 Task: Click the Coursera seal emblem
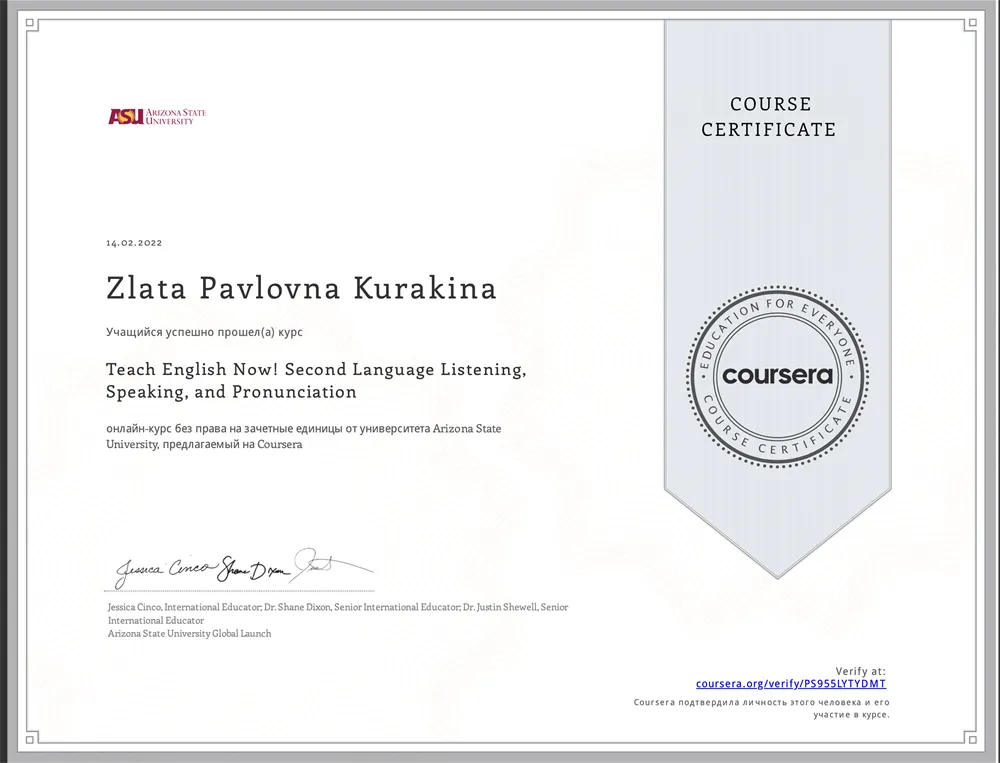coord(777,376)
